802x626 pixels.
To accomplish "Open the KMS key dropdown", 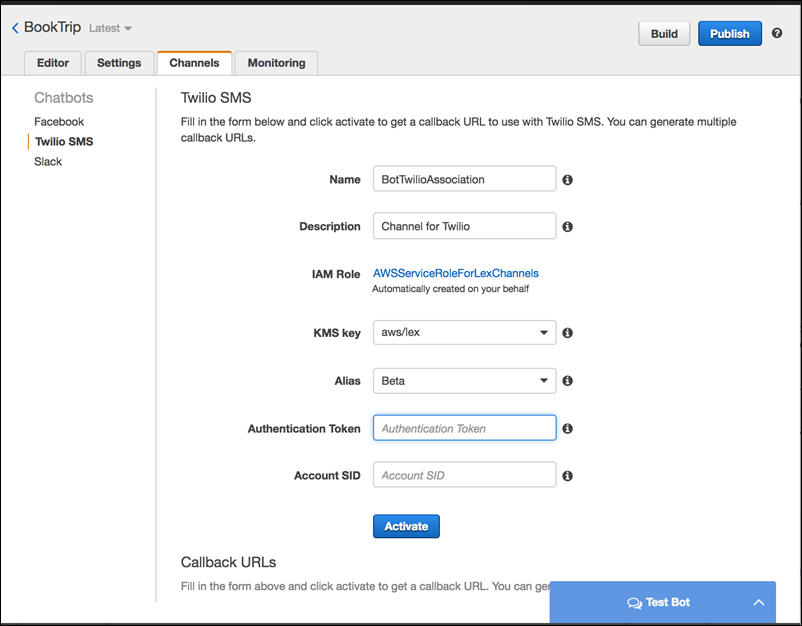I will pyautogui.click(x=464, y=333).
